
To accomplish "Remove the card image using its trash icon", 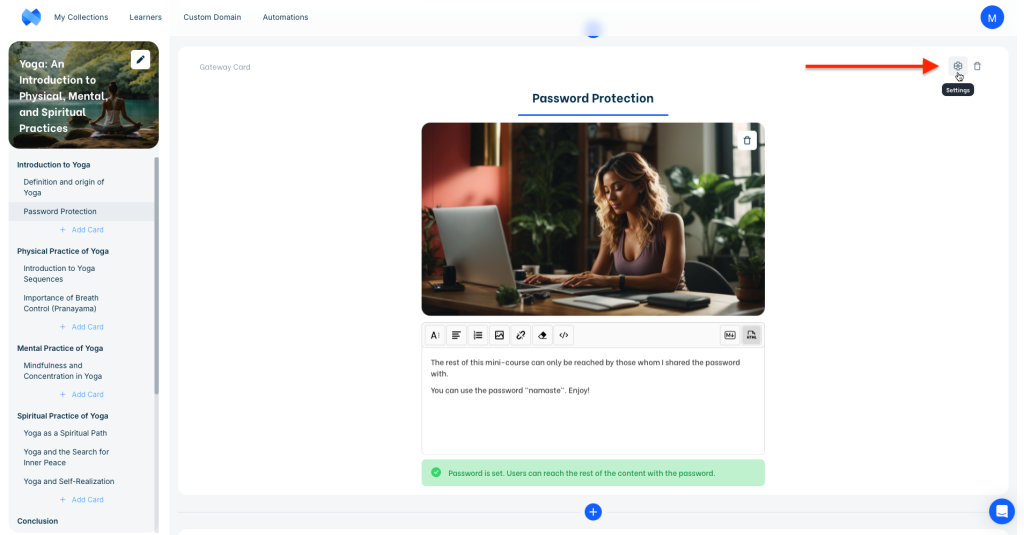I will [746, 141].
